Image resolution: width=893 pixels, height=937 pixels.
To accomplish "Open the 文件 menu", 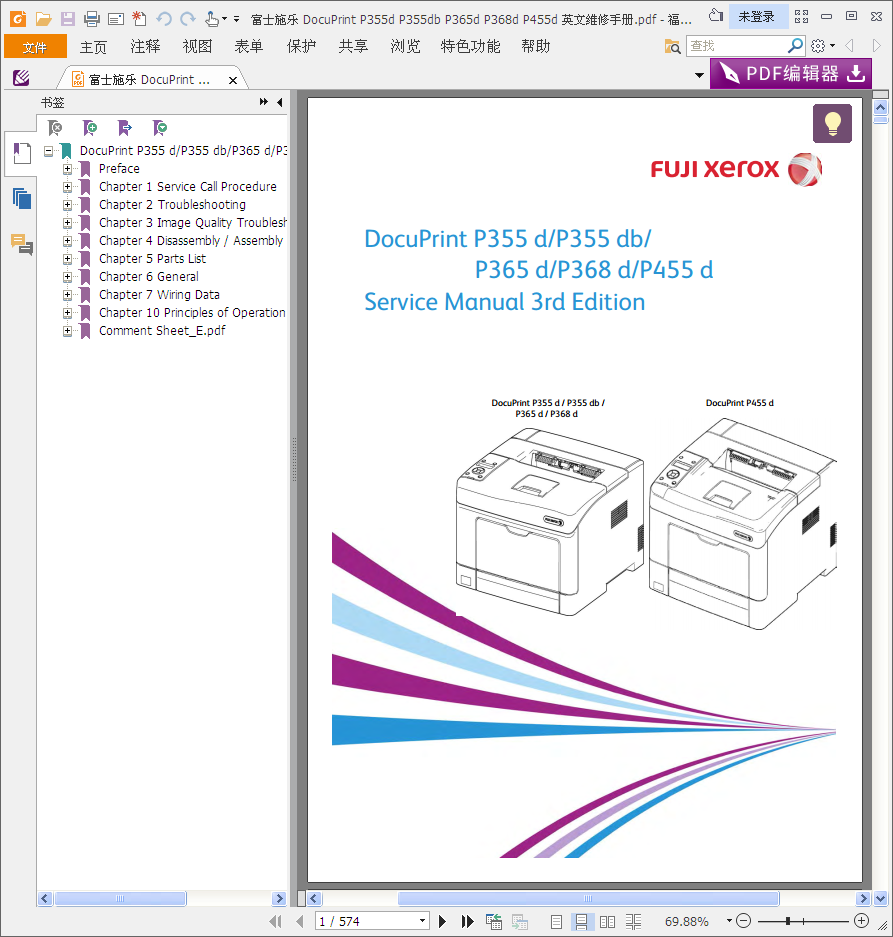I will [x=35, y=47].
